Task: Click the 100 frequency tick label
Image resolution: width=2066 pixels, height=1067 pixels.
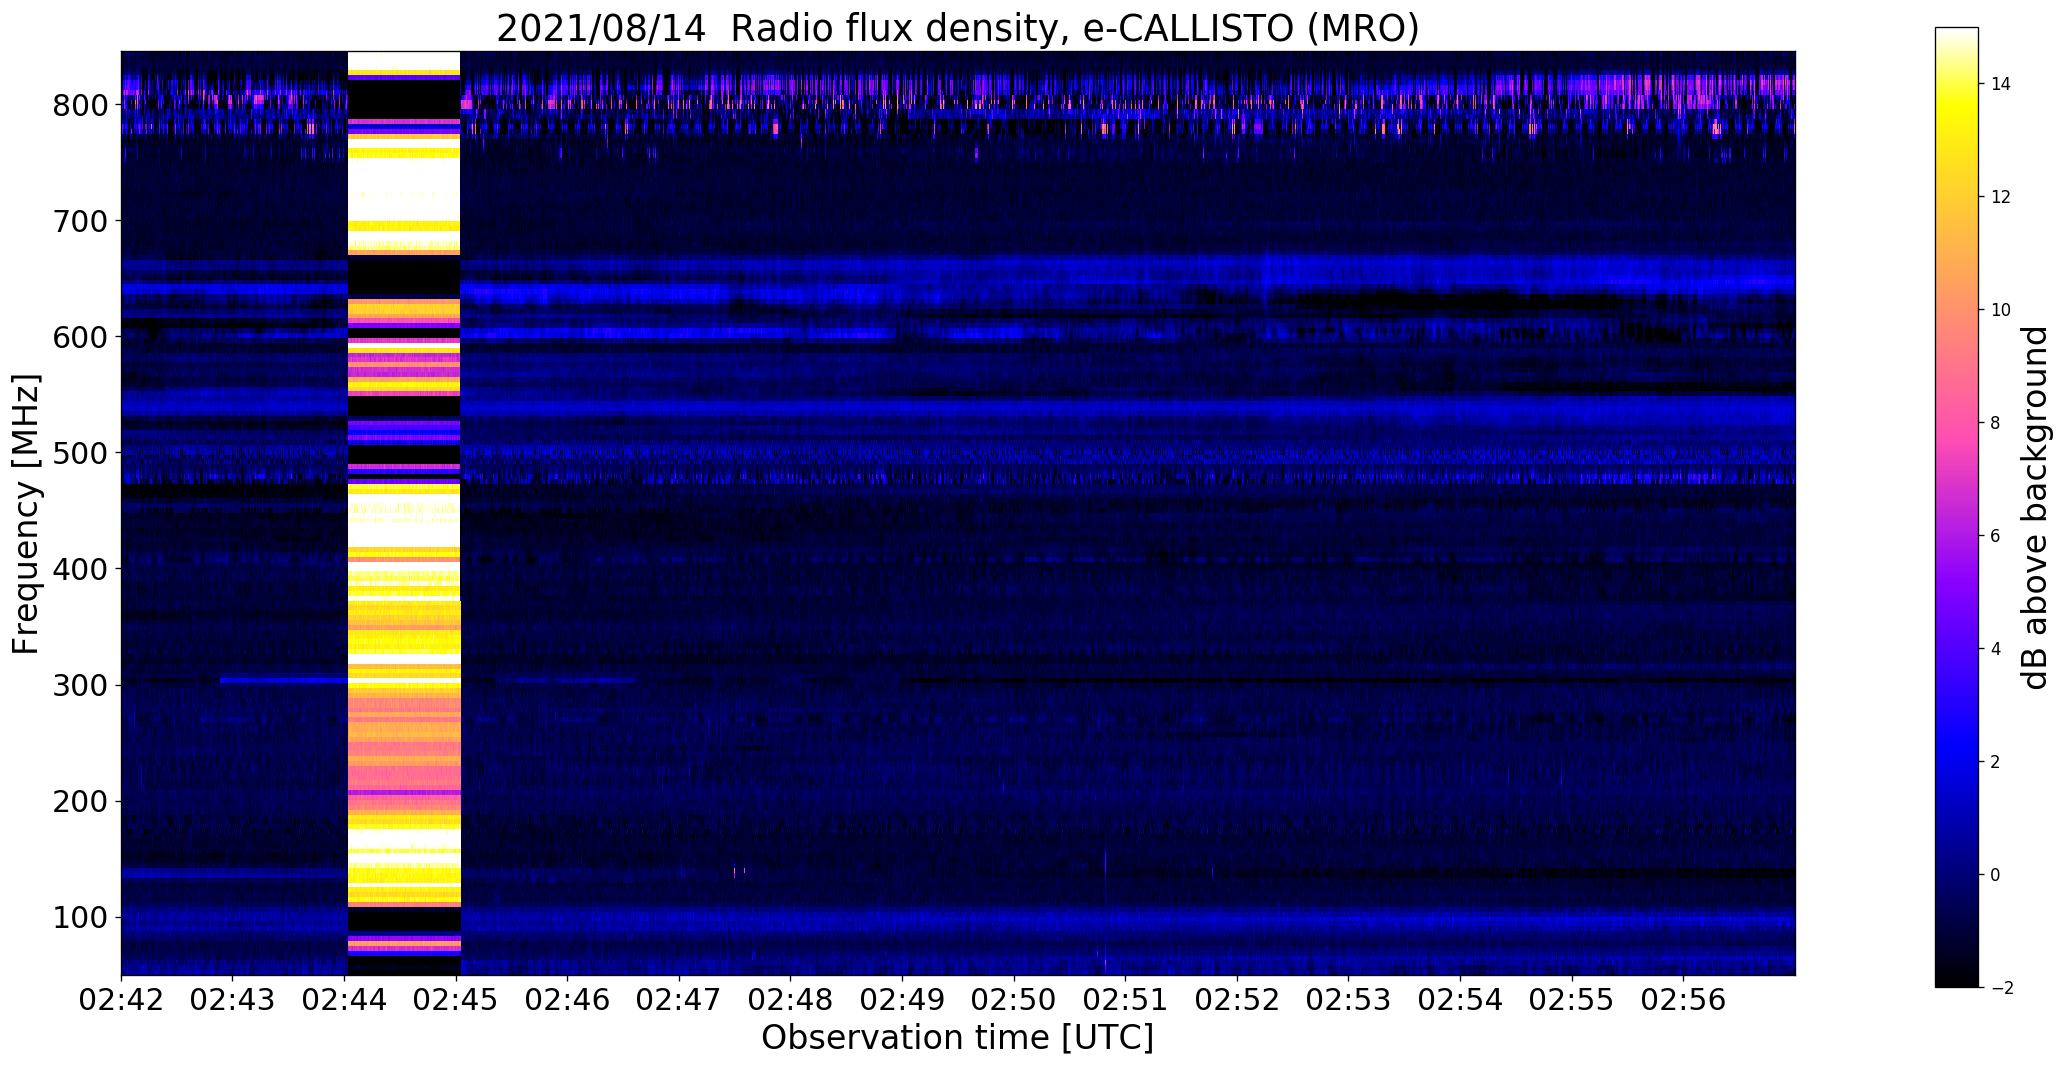Action: point(81,917)
